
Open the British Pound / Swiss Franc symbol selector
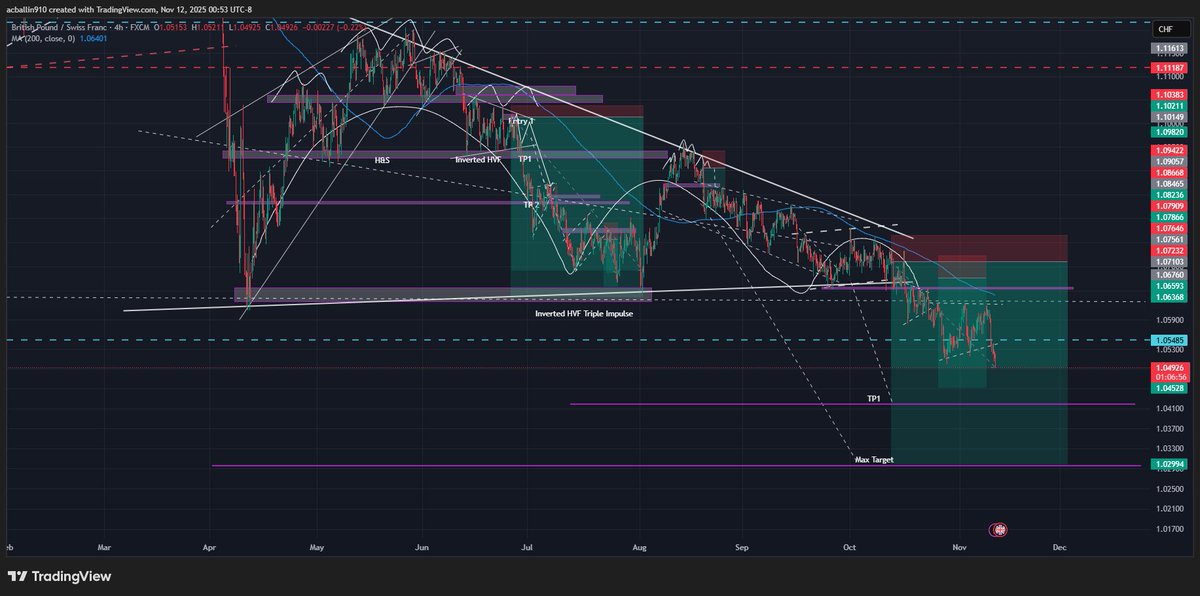coord(58,29)
